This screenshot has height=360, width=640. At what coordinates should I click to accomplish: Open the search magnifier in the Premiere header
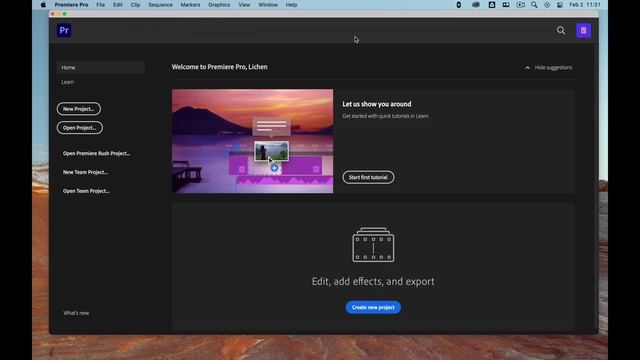click(561, 31)
